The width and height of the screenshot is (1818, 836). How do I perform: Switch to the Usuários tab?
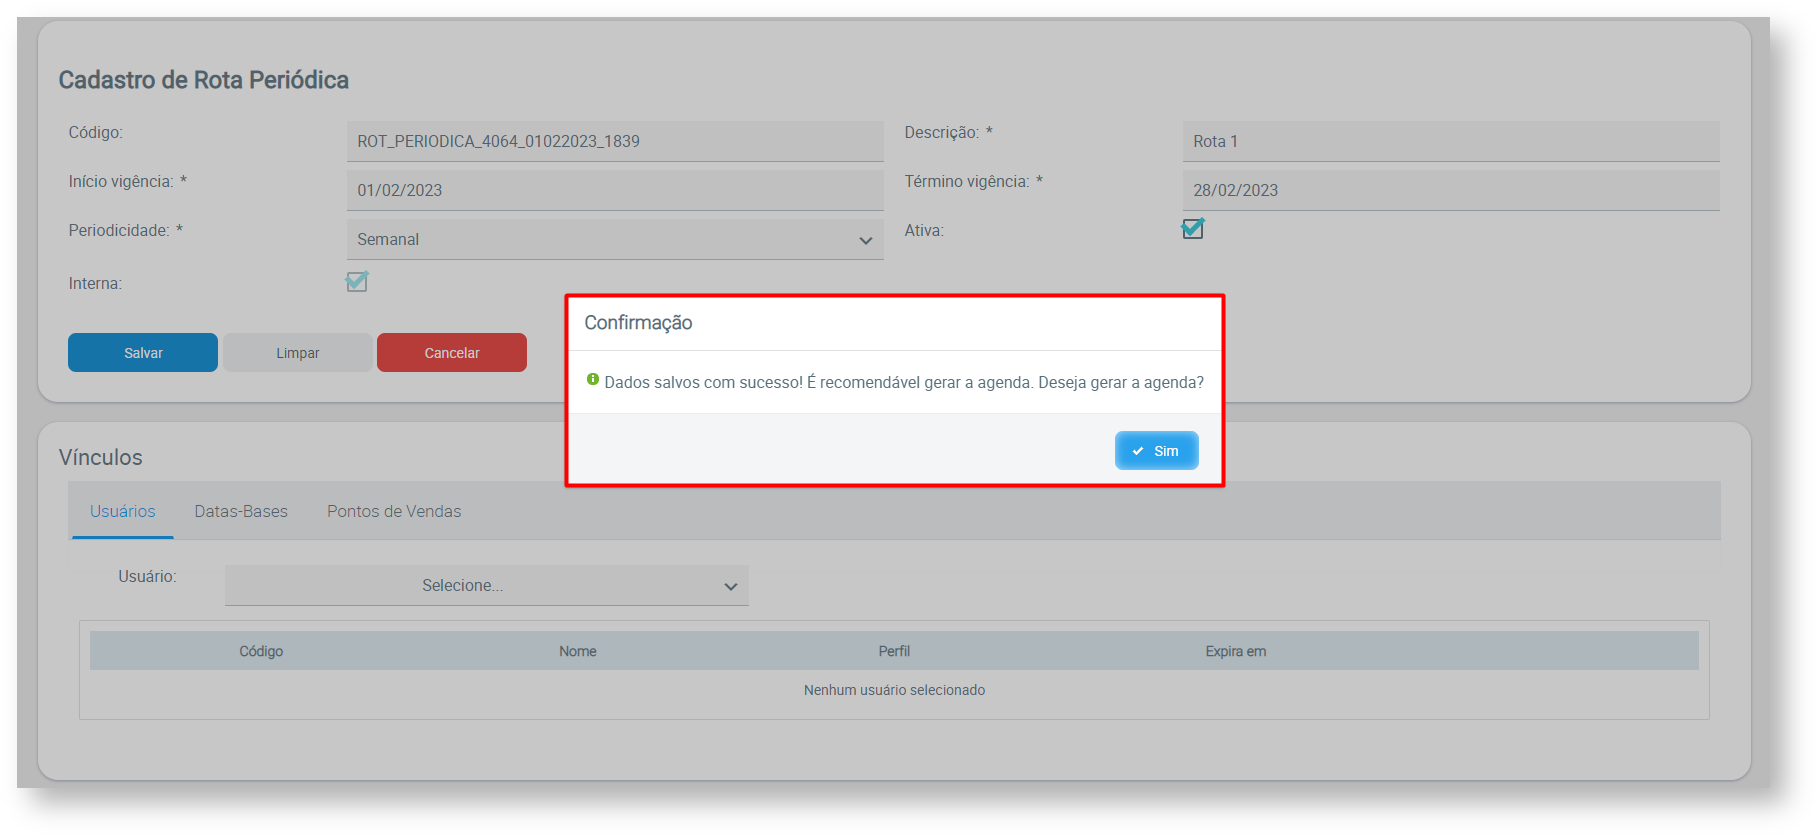(123, 512)
